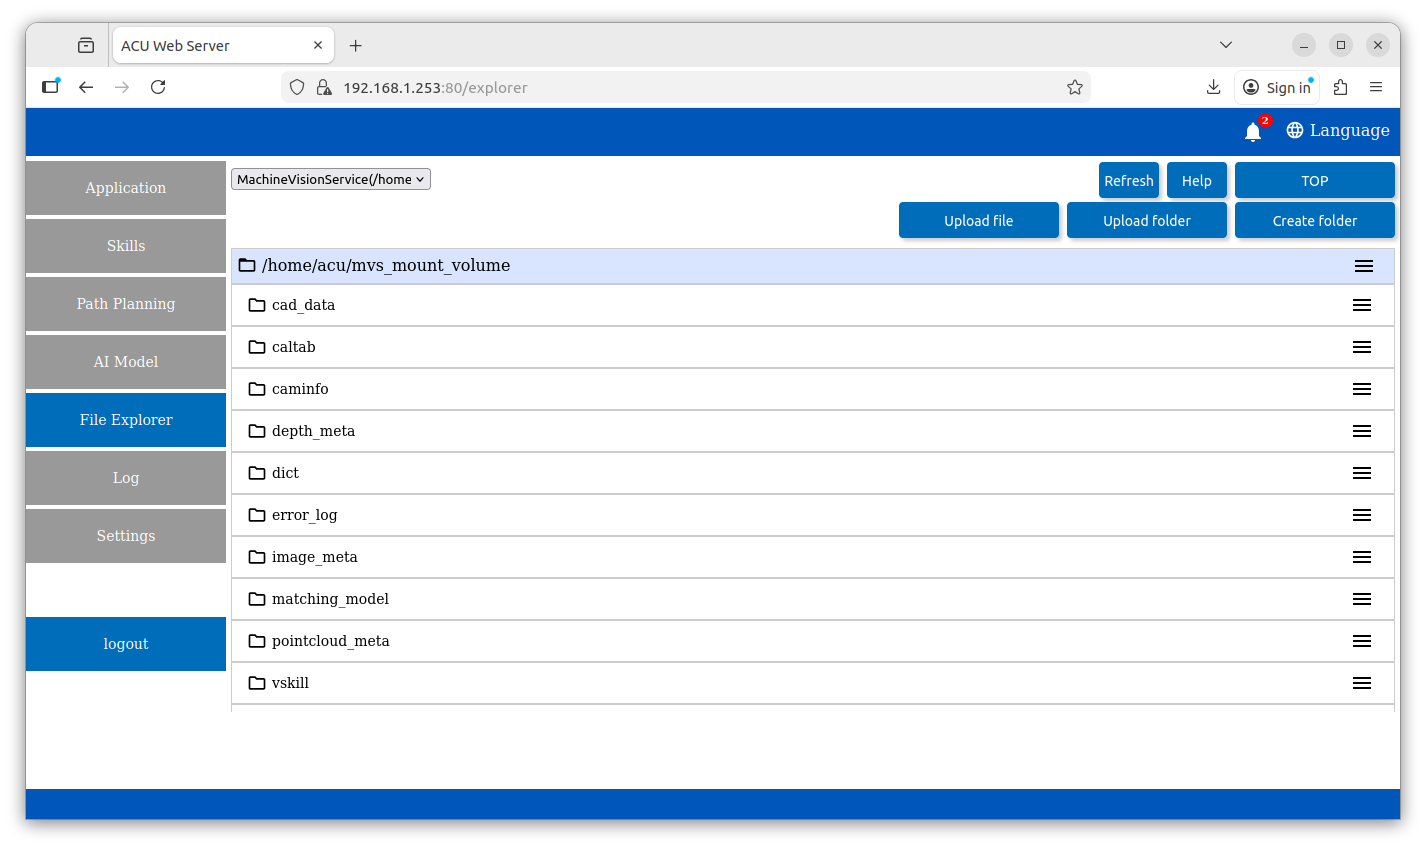This screenshot has height=848, width=1426.
Task: Click folder icon beside vskill
Action: [257, 683]
